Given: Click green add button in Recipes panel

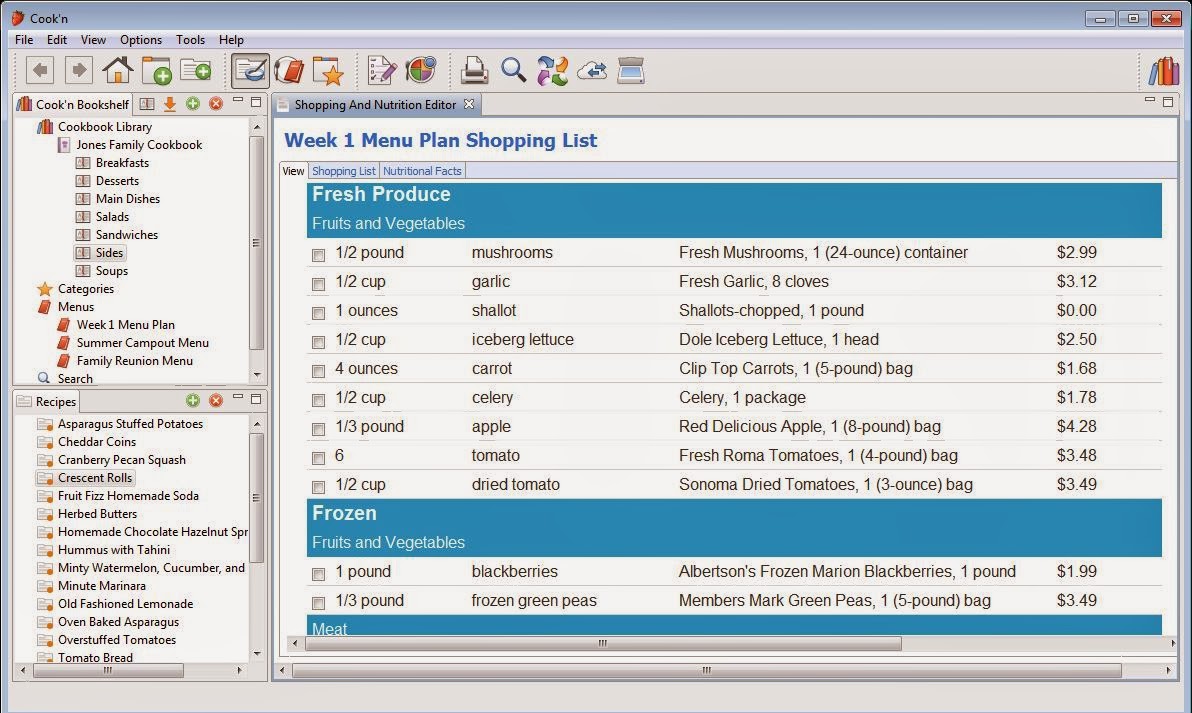Looking at the screenshot, I should pos(192,400).
